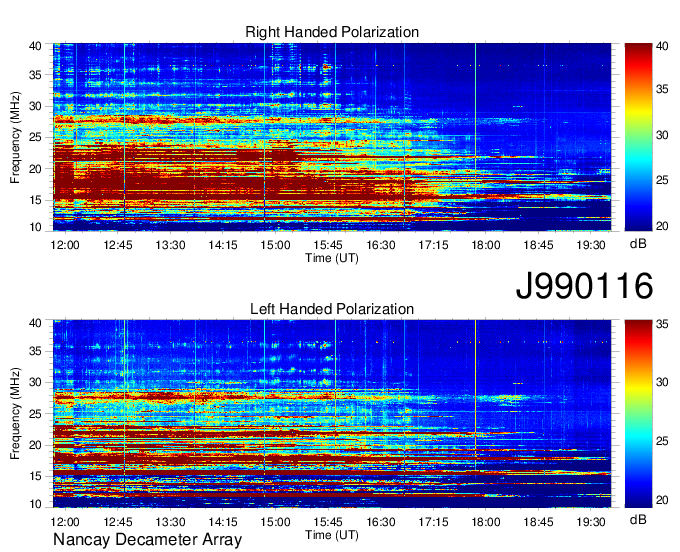Viewport: 680px width, 552px height.
Task: Click the 18:45 tick on Right Handed time axis
Action: coord(538,245)
